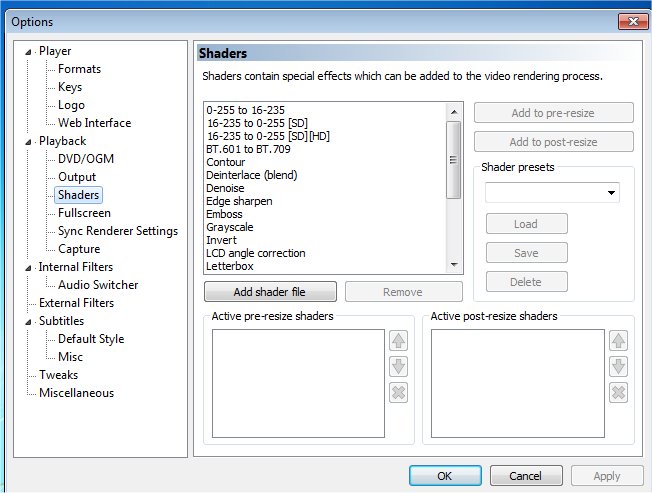This screenshot has width=652, height=493.
Task: Confirm settings with OK button
Action: pos(445,476)
